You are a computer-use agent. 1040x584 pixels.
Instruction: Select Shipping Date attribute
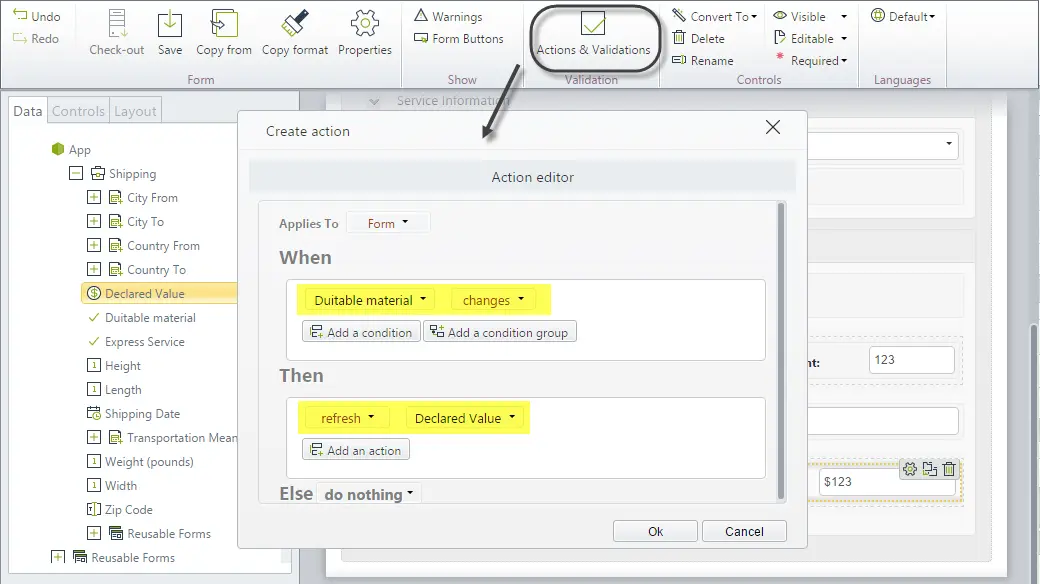pos(133,413)
